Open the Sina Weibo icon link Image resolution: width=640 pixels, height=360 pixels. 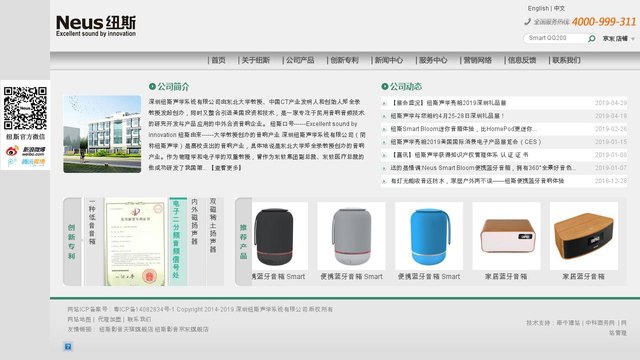[x=25, y=151]
